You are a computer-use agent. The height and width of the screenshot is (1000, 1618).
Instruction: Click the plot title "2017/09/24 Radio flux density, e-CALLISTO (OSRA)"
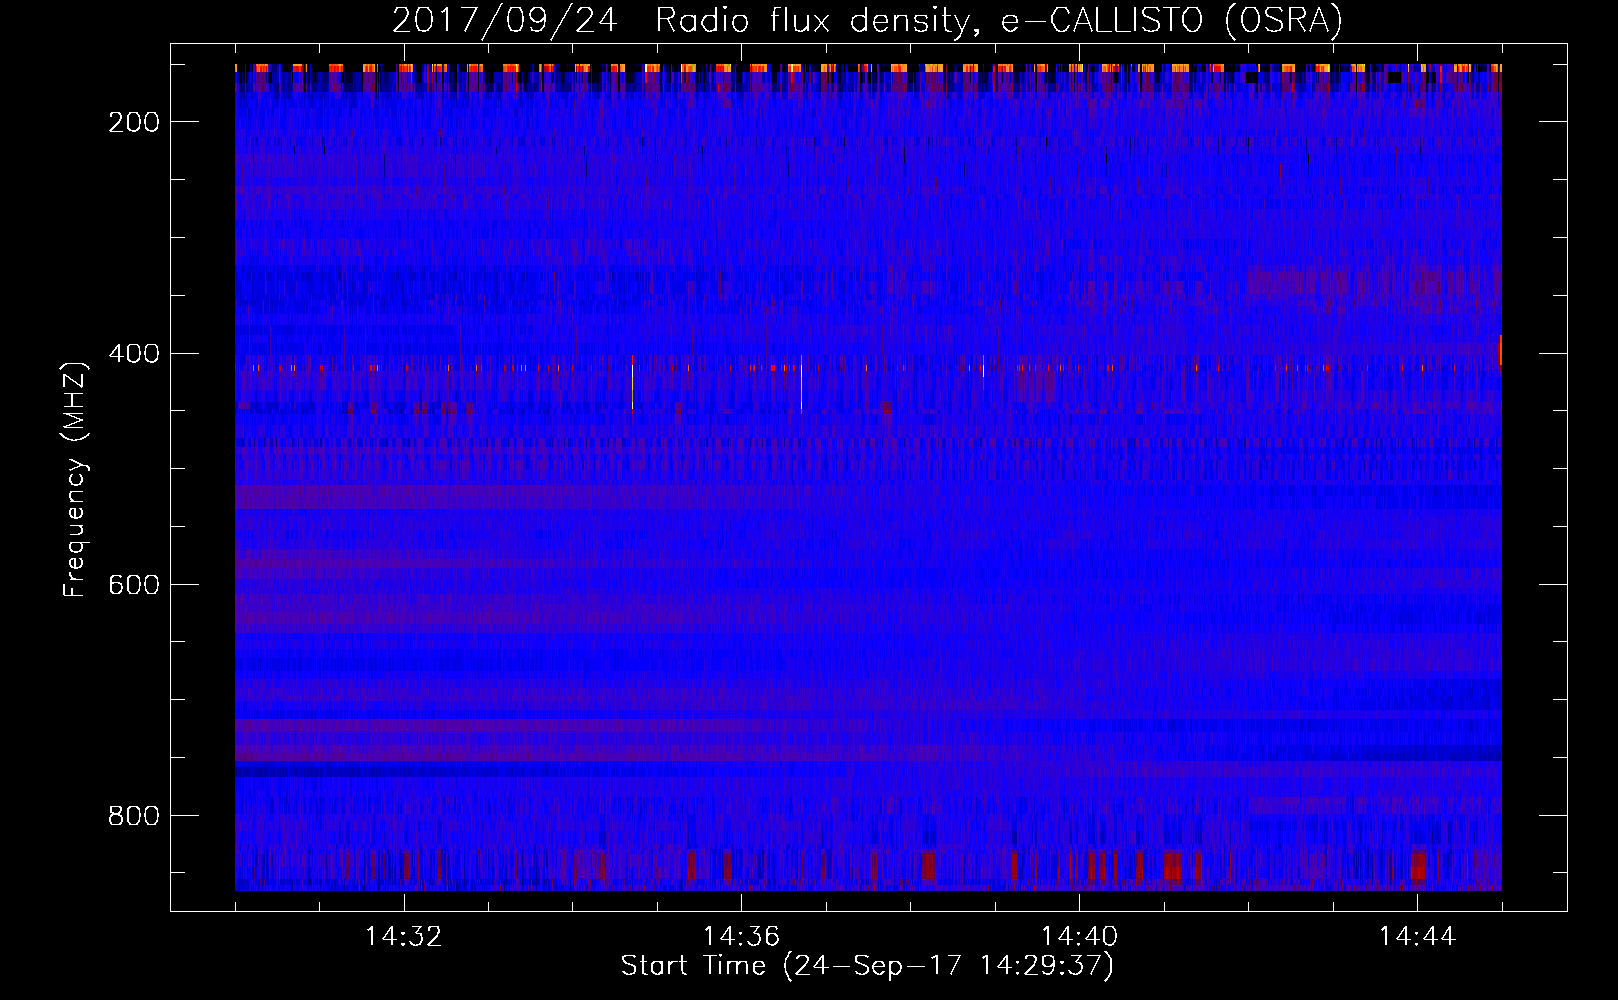(867, 20)
